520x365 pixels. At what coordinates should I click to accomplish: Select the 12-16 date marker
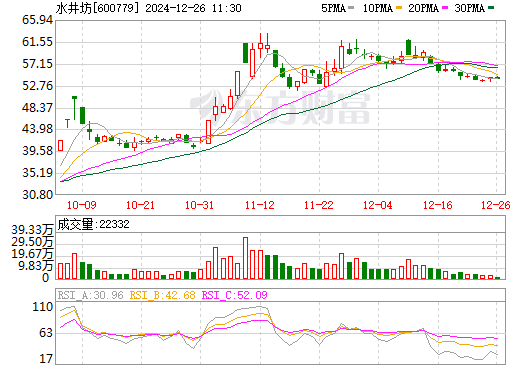[438, 205]
